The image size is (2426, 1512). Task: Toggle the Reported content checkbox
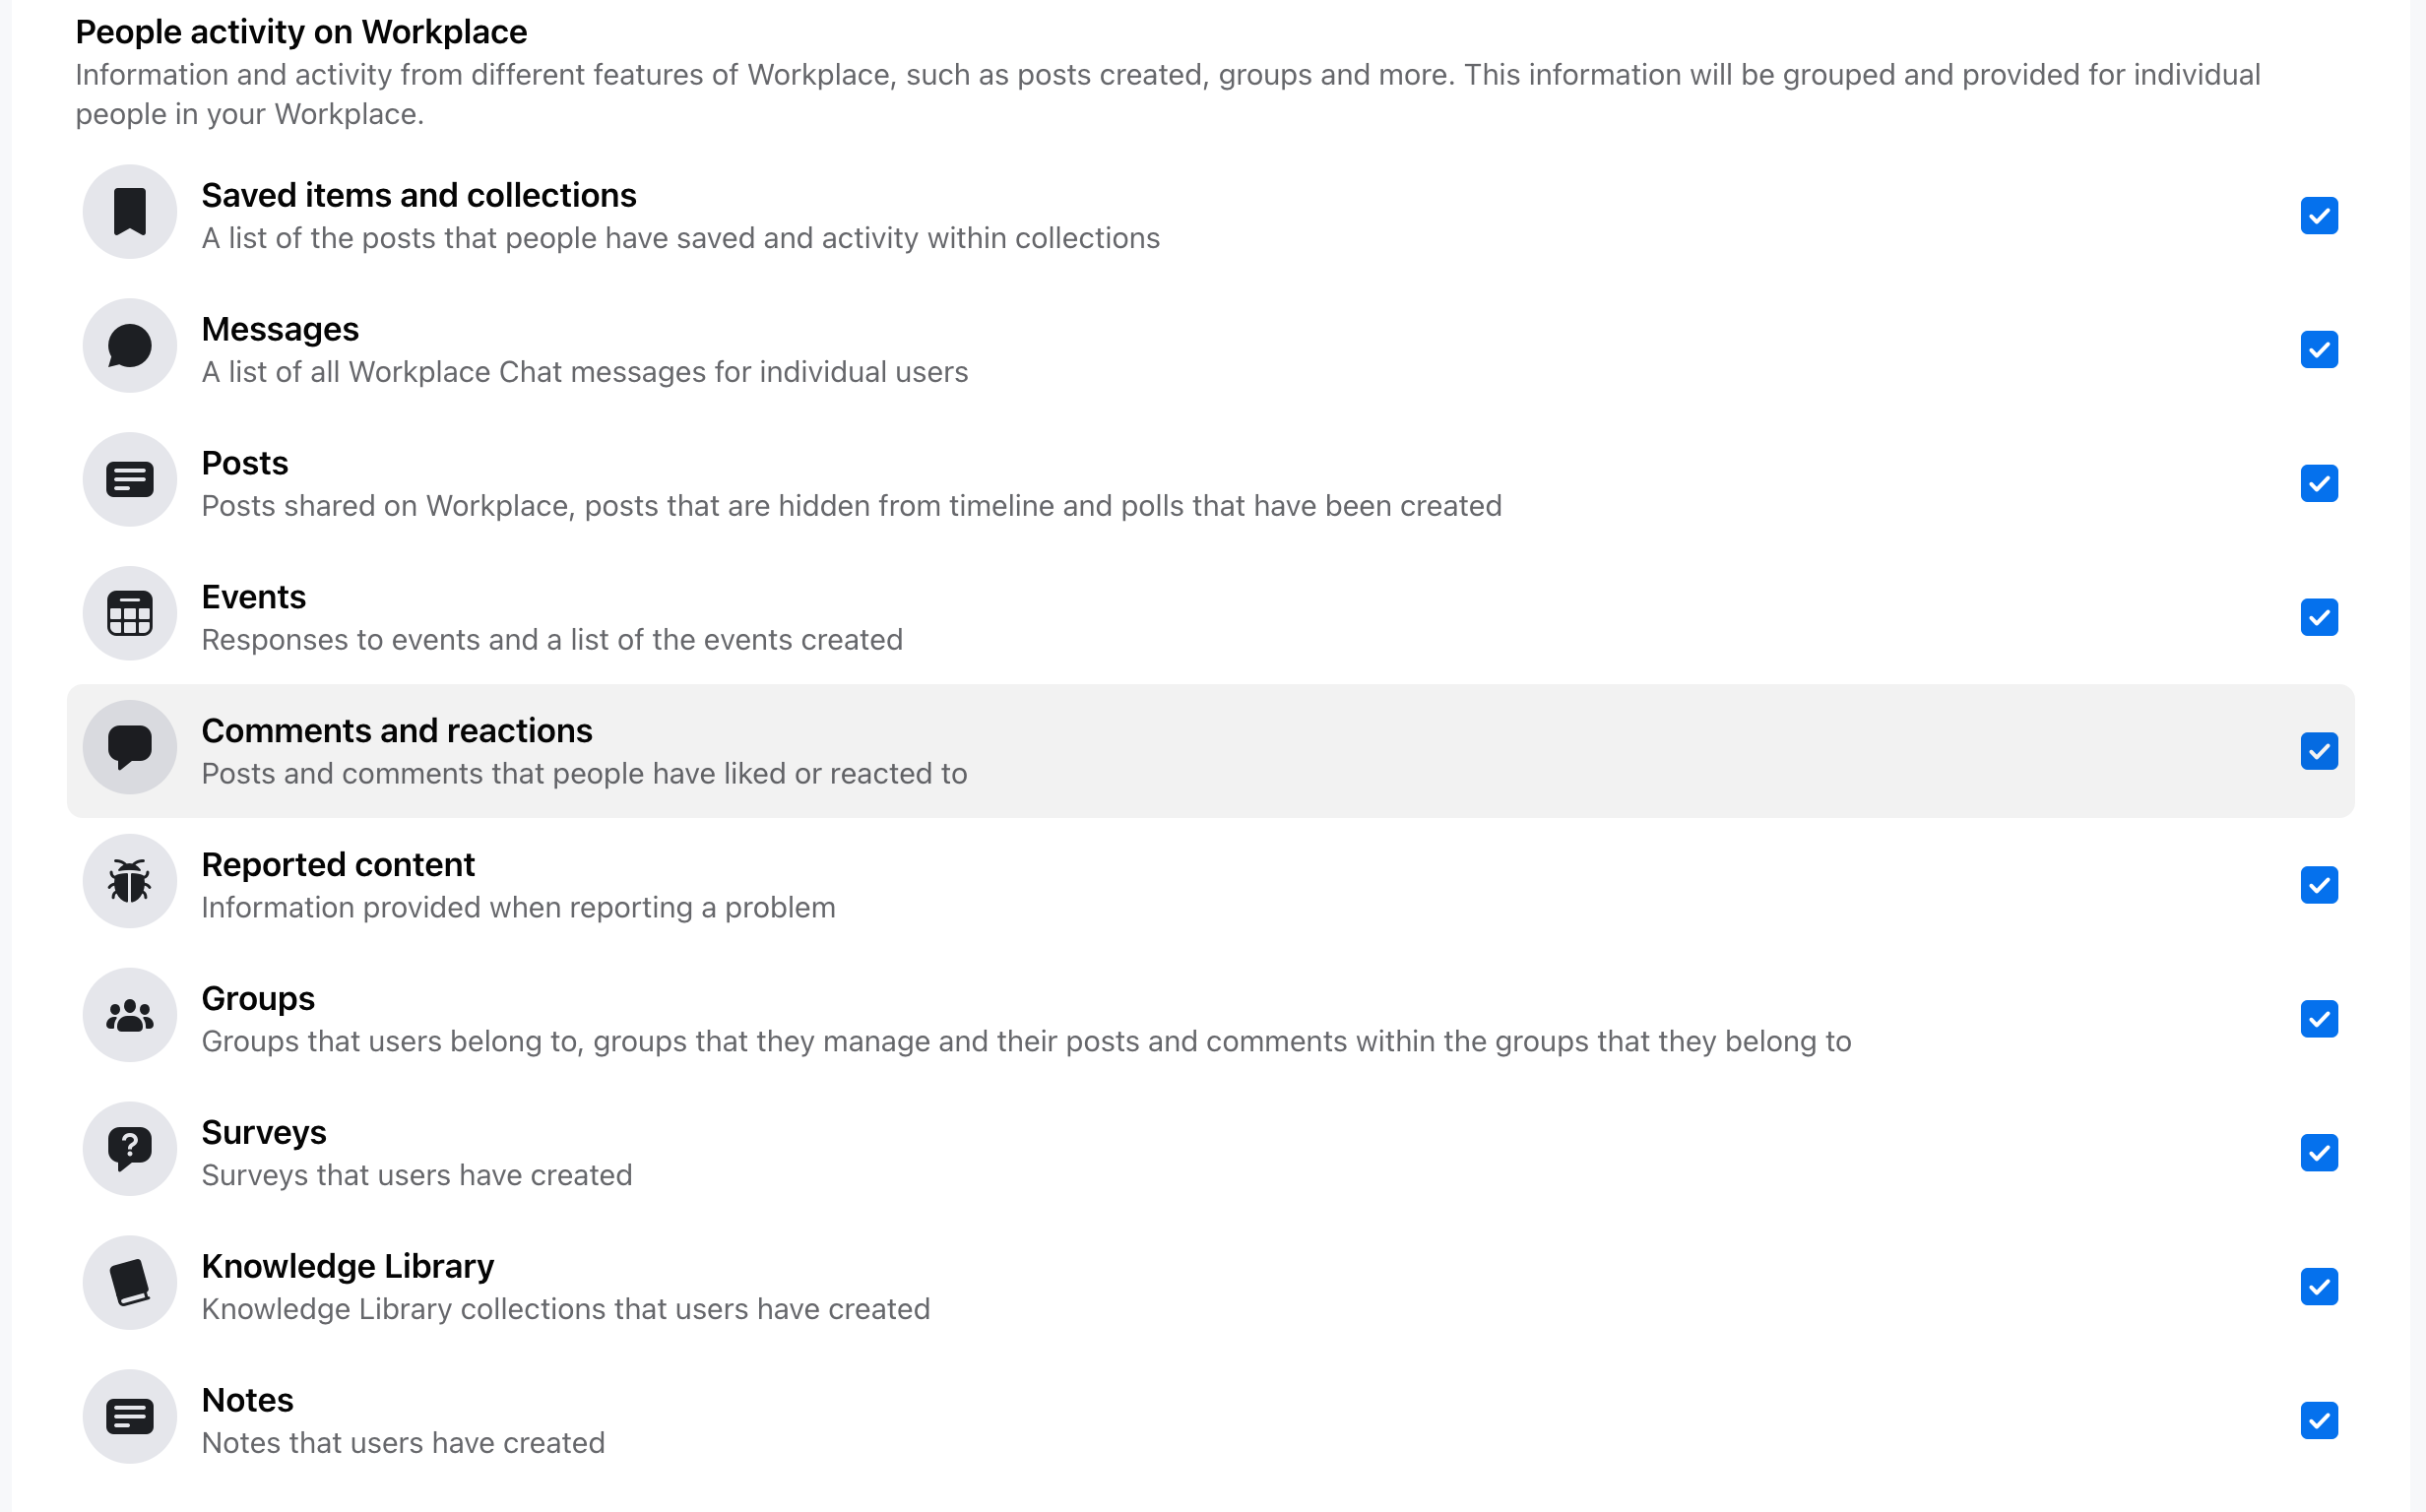(2319, 886)
